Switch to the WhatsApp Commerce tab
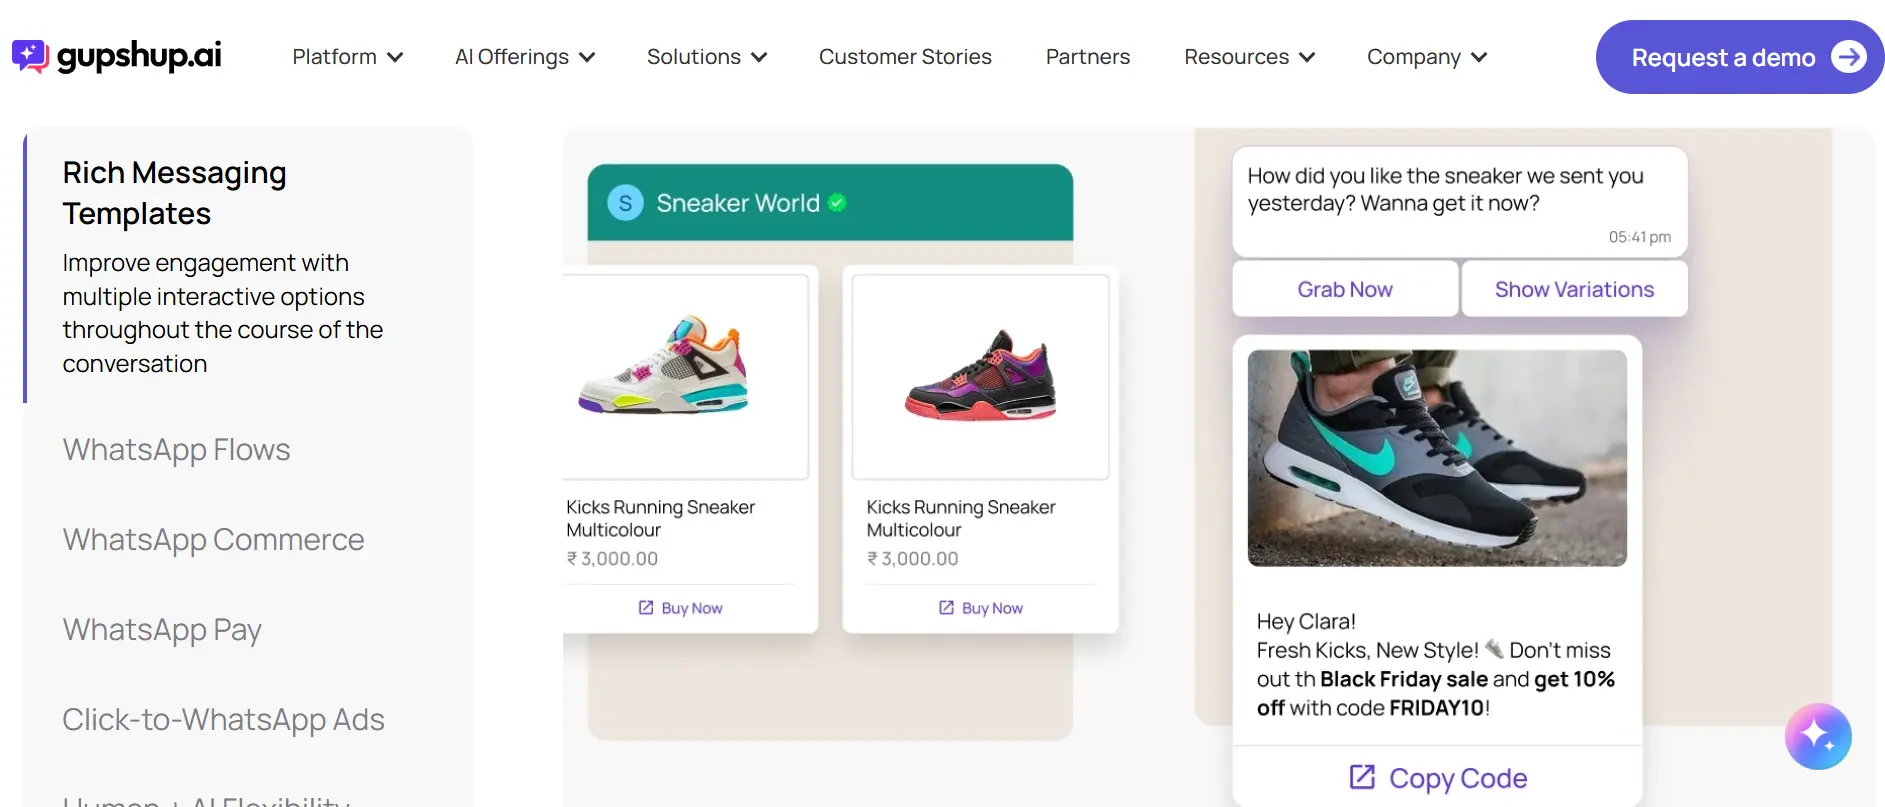The width and height of the screenshot is (1885, 807). pos(213,540)
